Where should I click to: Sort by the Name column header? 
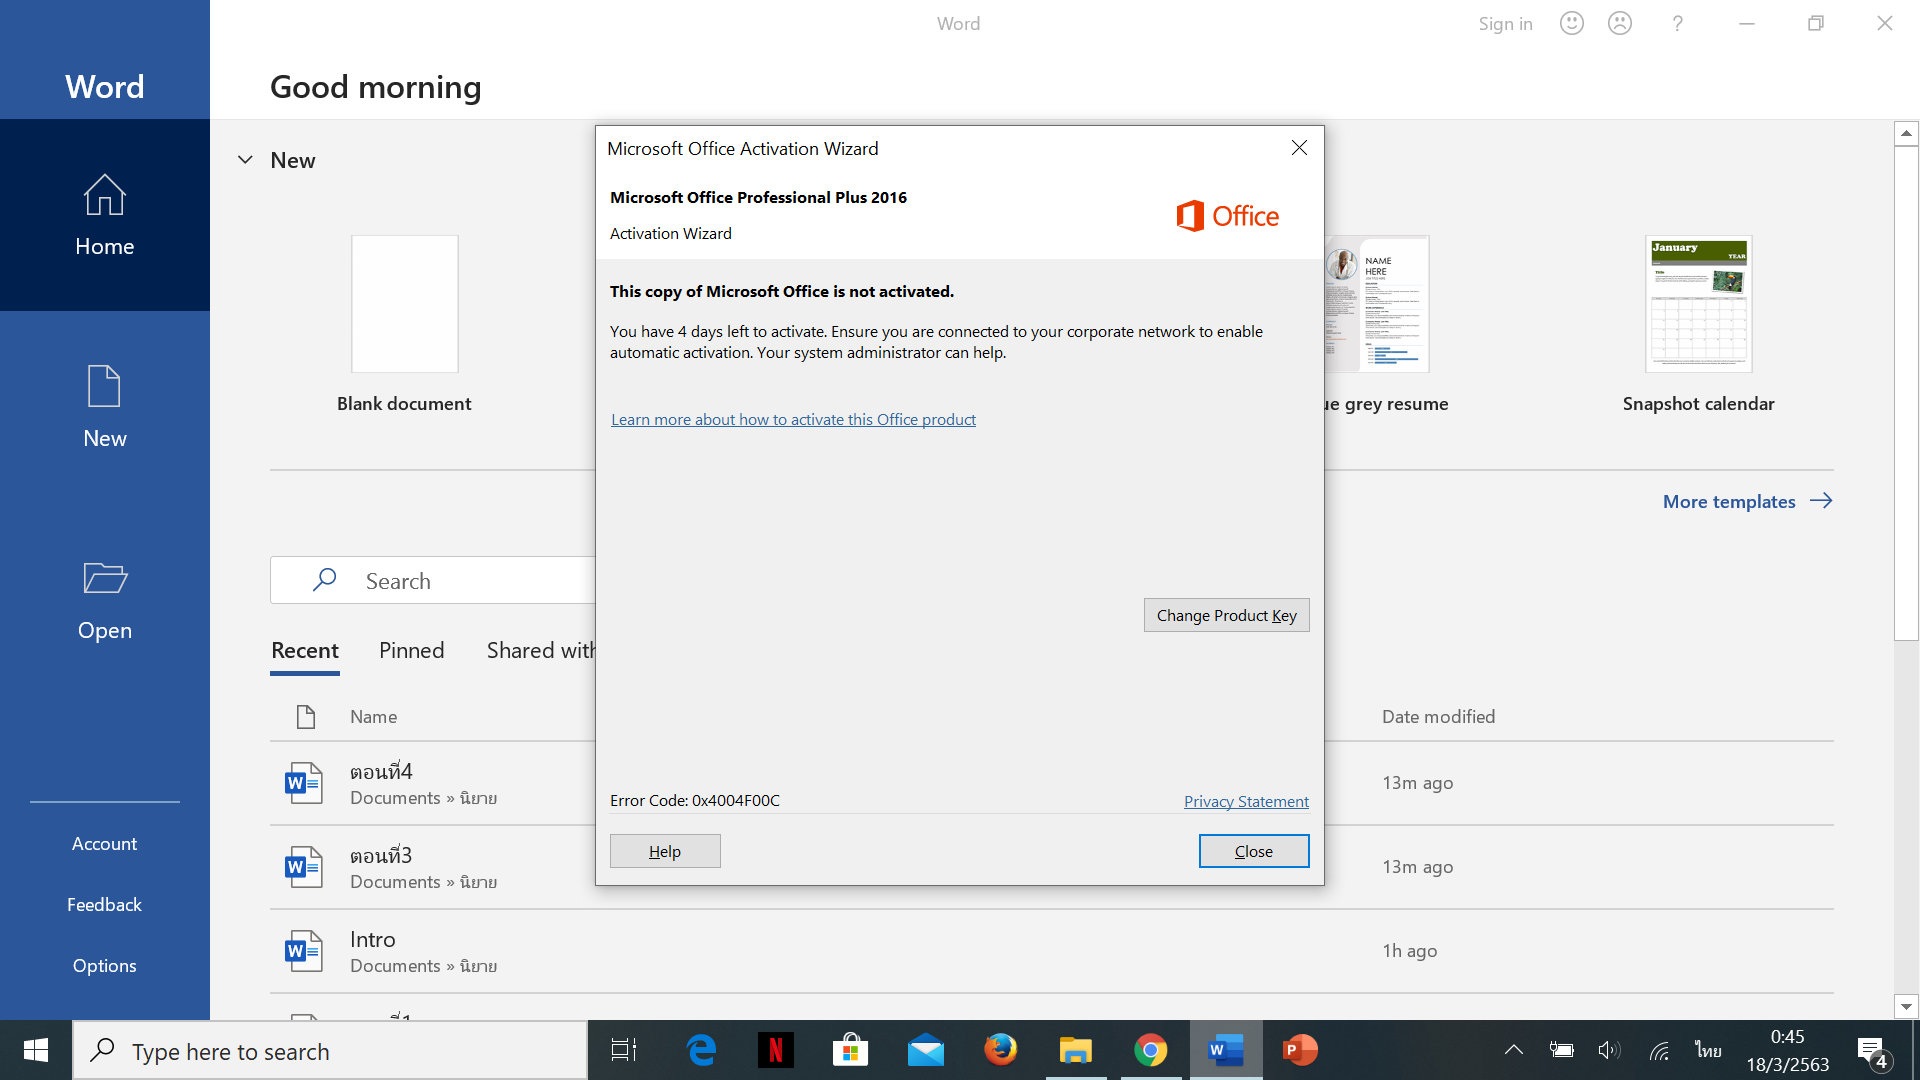(x=373, y=717)
